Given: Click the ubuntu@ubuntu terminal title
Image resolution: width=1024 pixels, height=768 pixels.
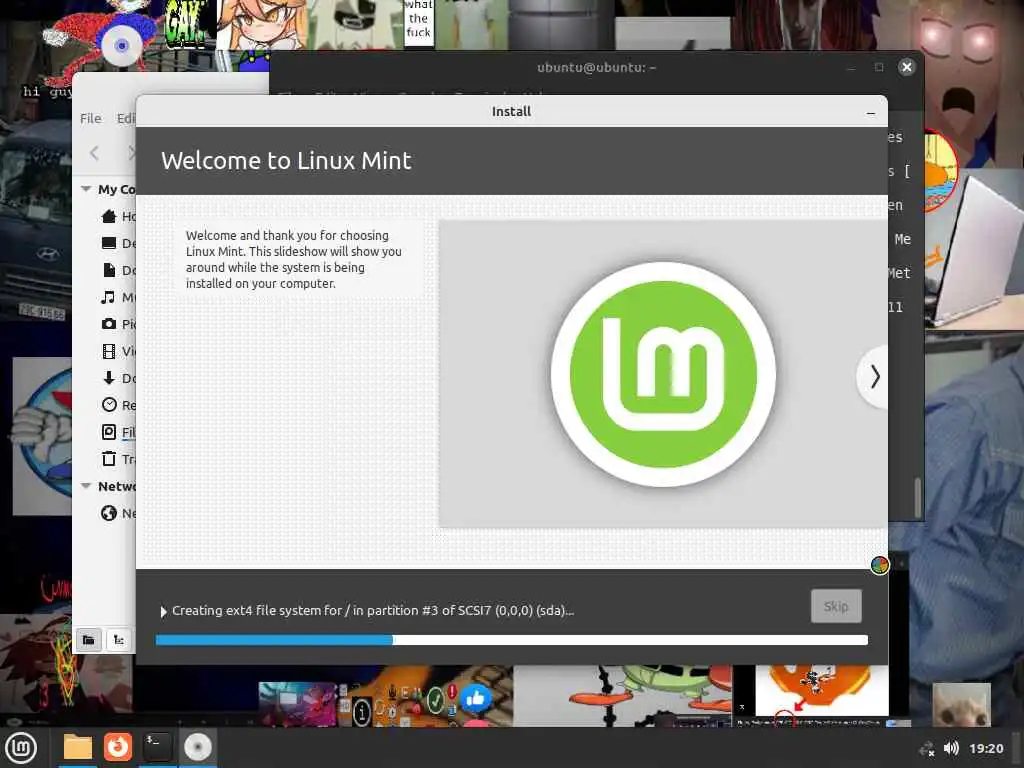Looking at the screenshot, I should coord(596,67).
